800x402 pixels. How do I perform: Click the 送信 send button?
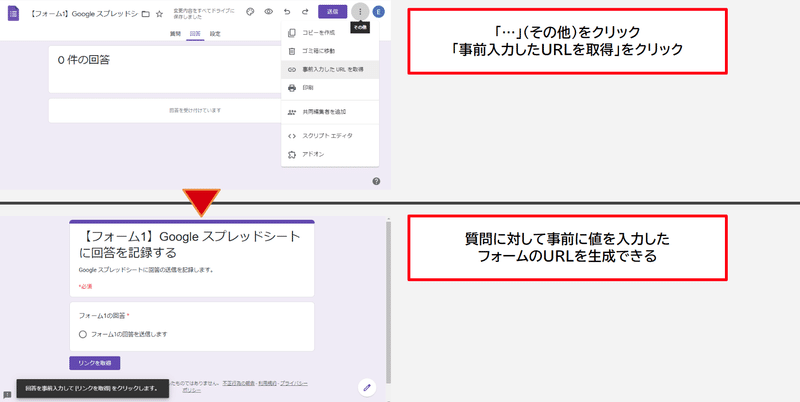click(332, 12)
